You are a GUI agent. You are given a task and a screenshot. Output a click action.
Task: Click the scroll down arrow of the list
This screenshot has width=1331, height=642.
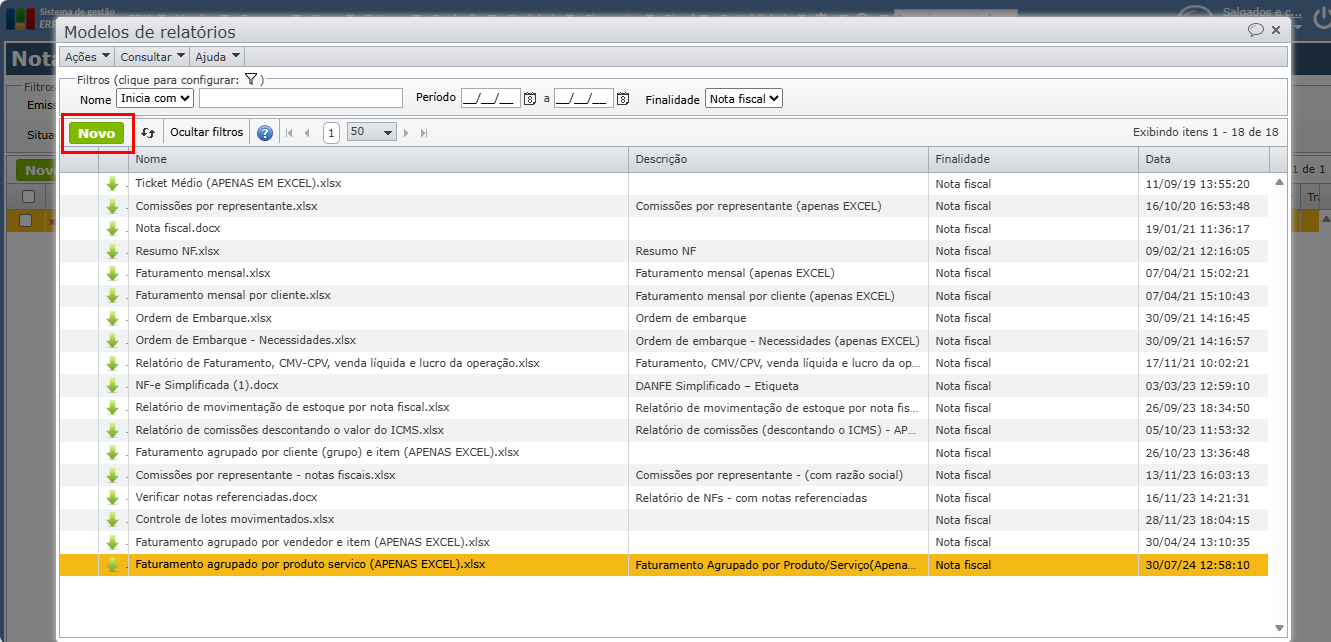tap(1279, 628)
